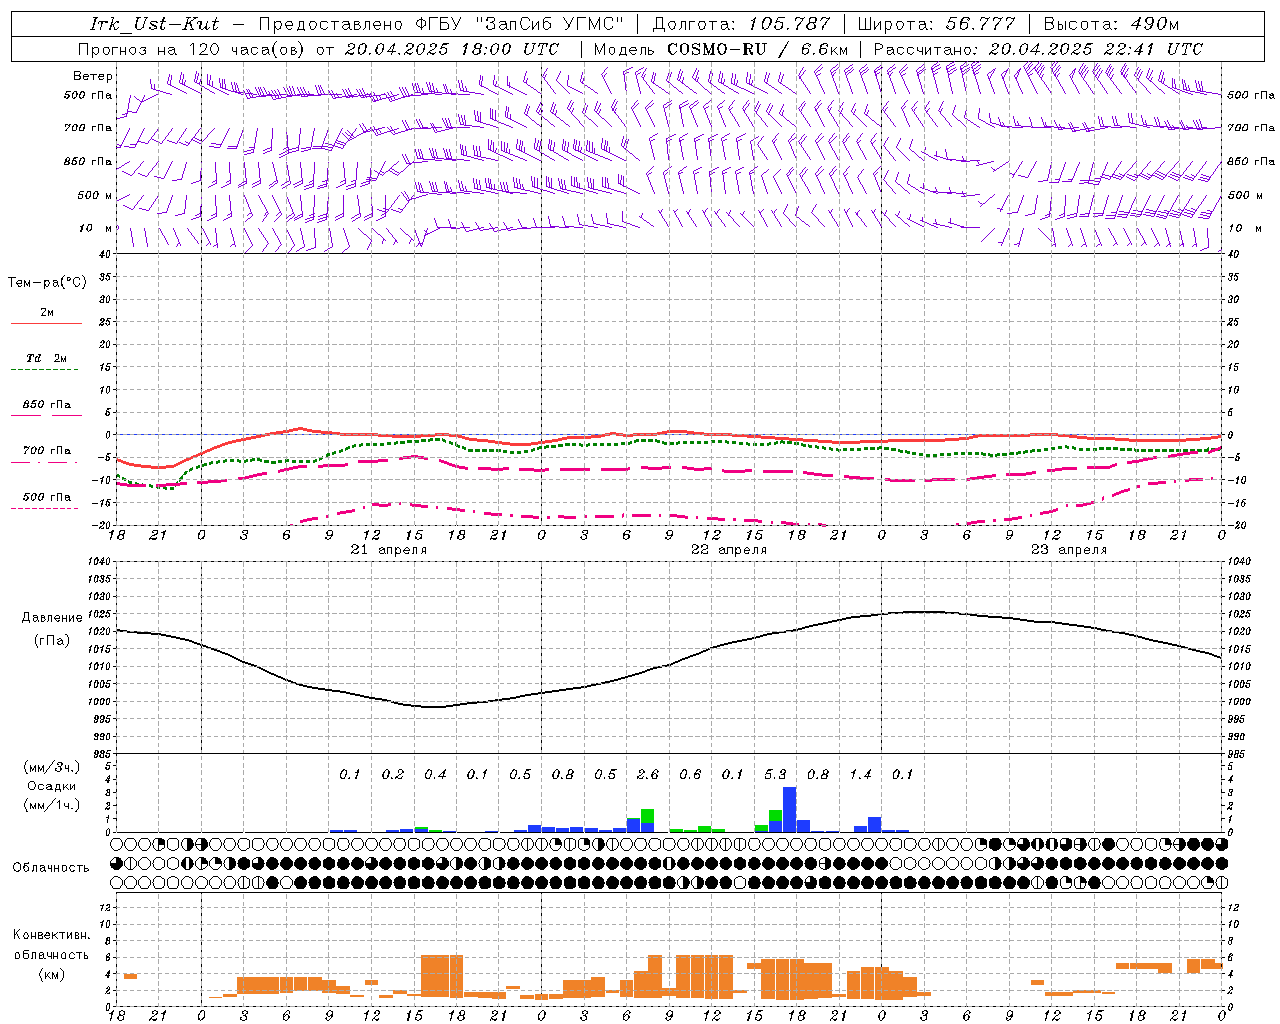Click the Прогноз на 120 часа(ов) text
Screen dimensions: 1280x1024
[x=193, y=49]
